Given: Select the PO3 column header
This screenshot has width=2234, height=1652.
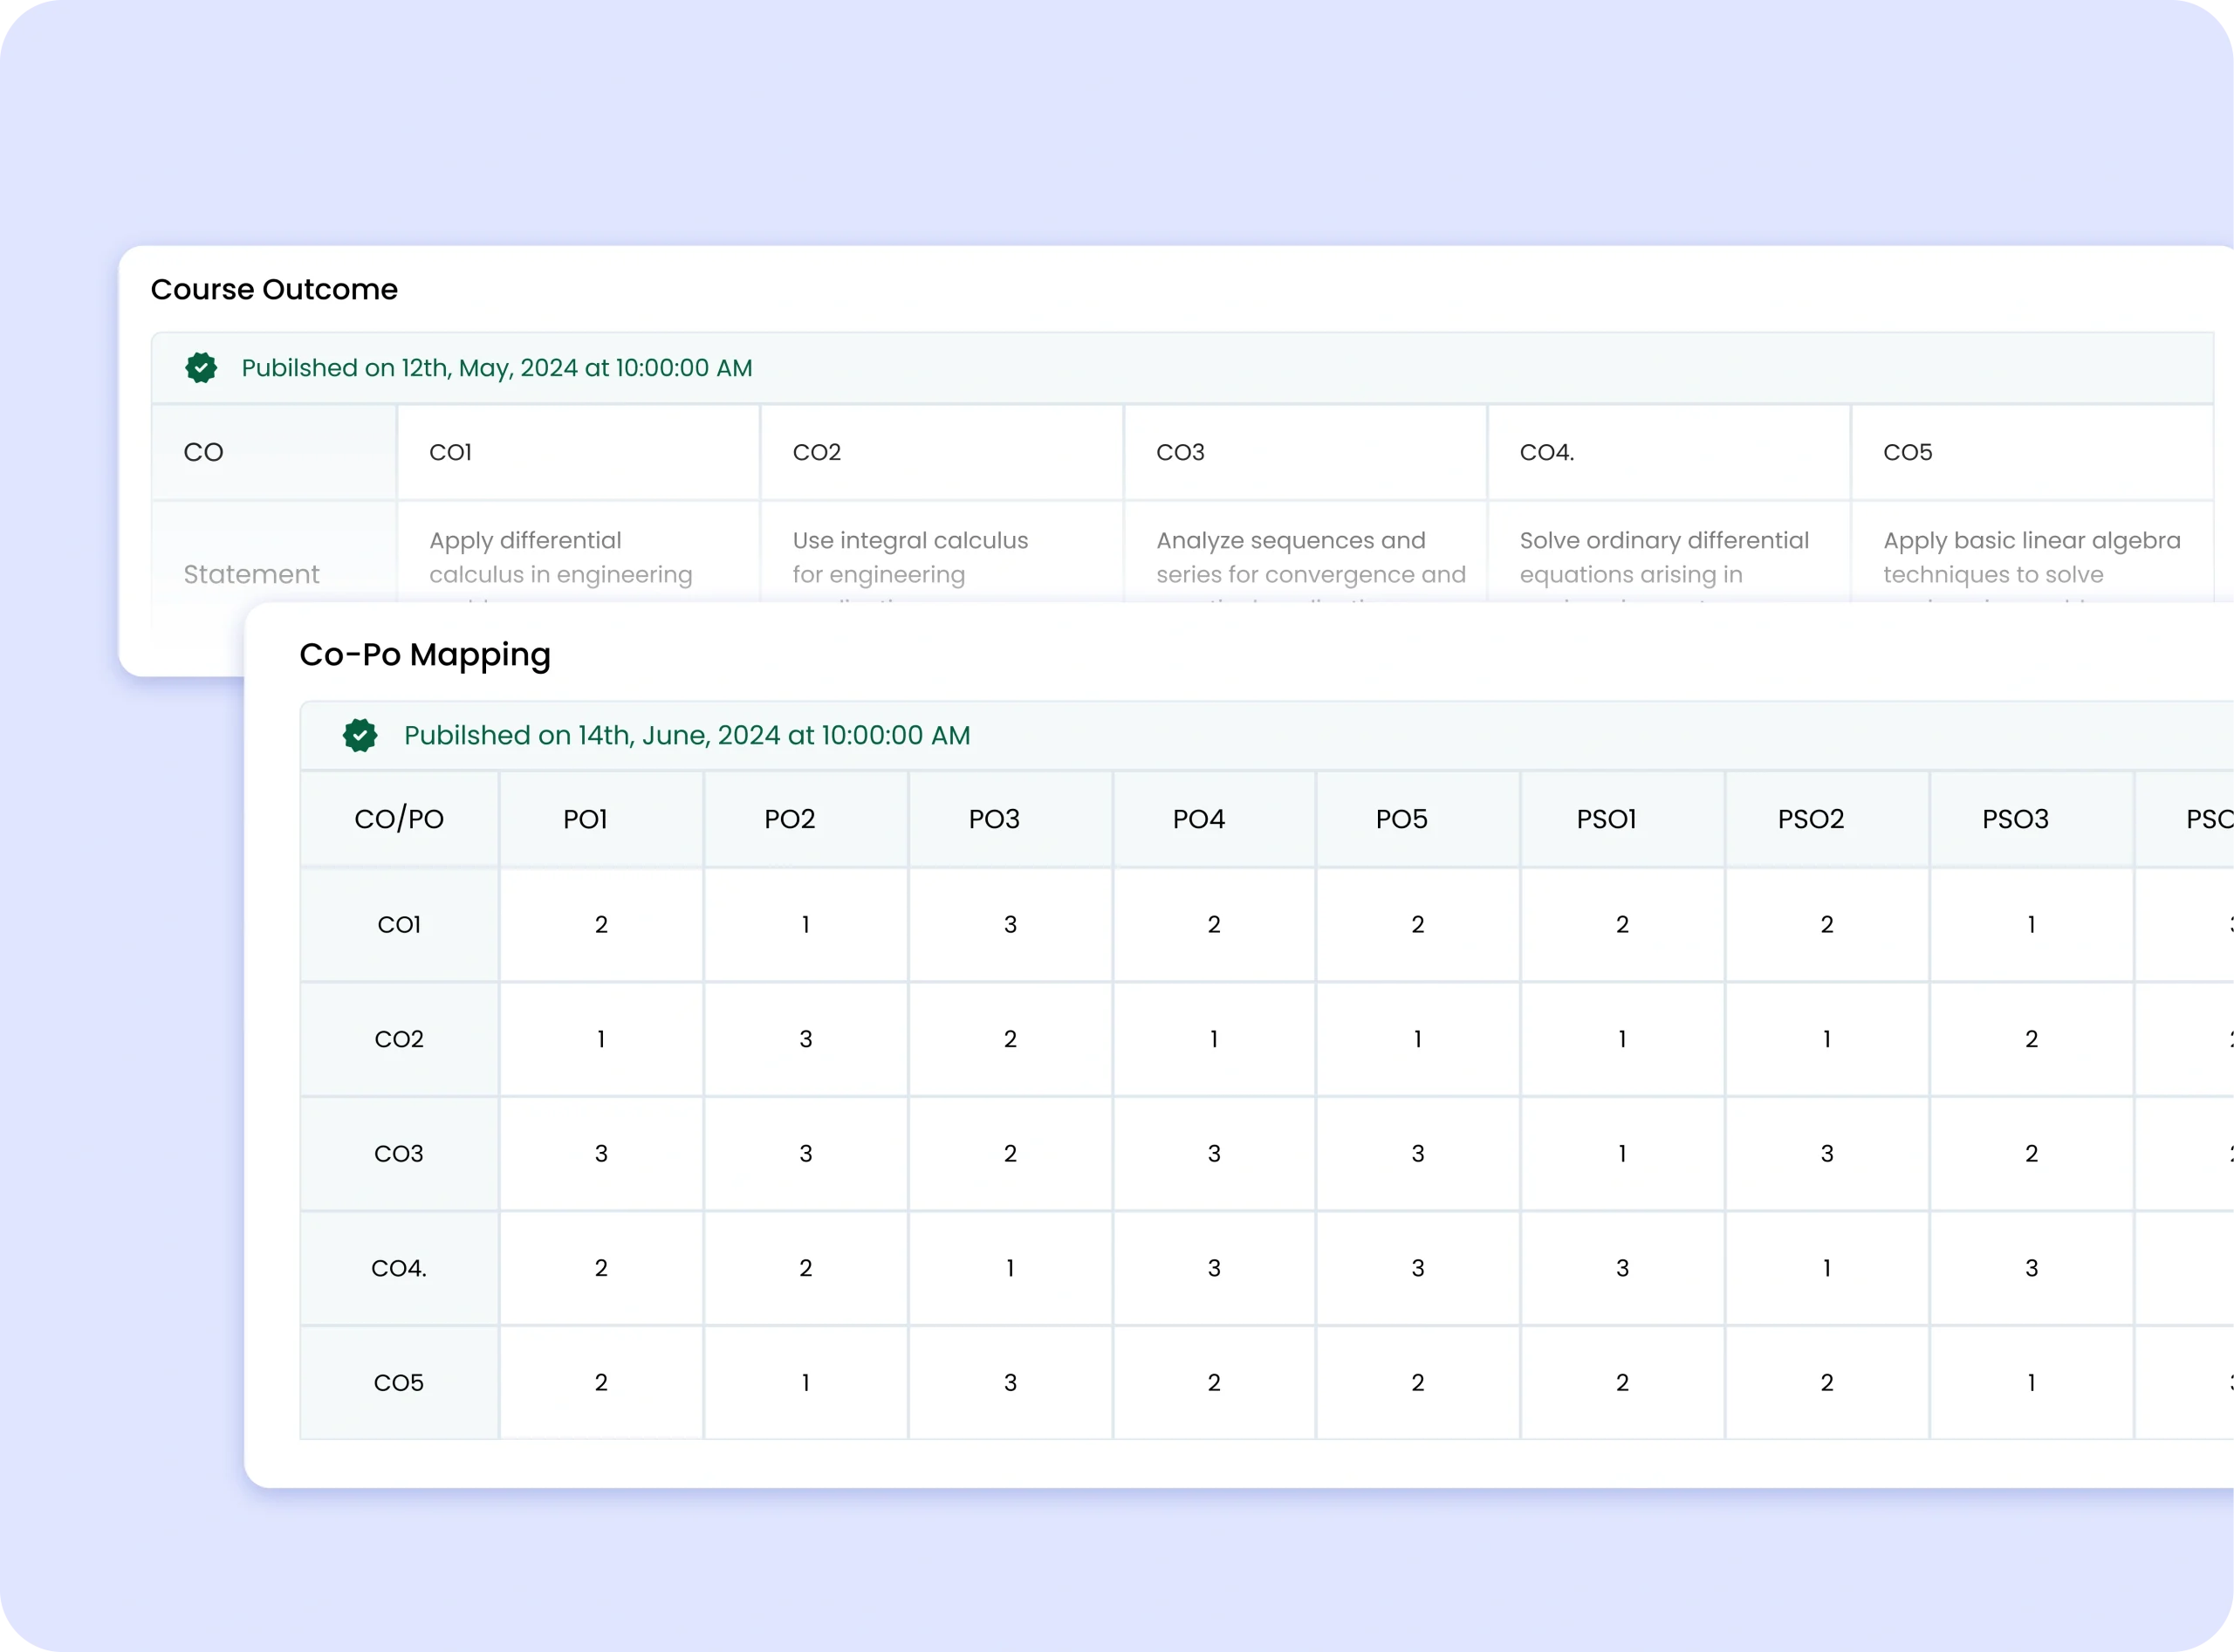Looking at the screenshot, I should point(994,819).
